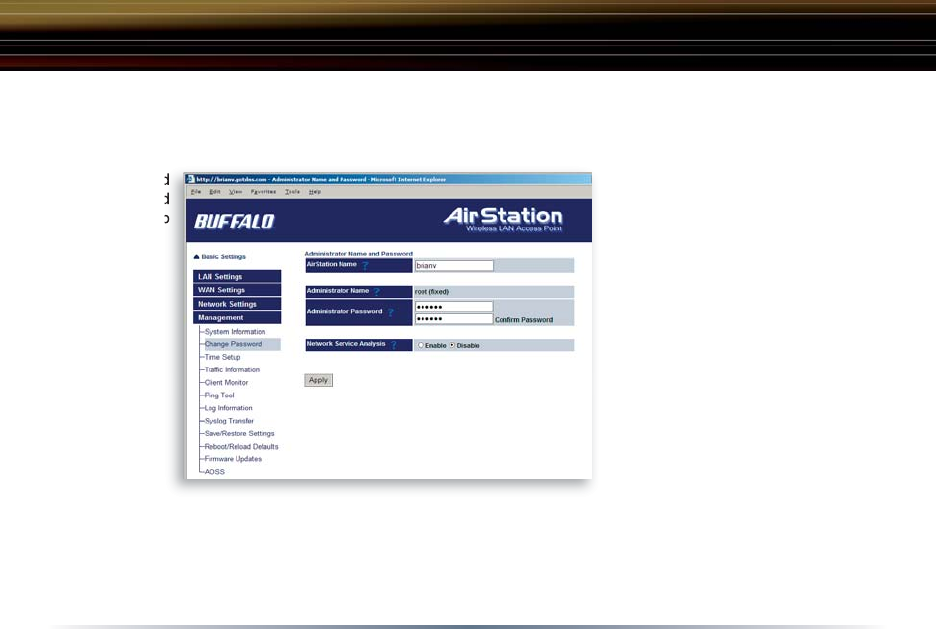Open help for Administrator Password
The width and height of the screenshot is (936, 629).
pos(390,312)
